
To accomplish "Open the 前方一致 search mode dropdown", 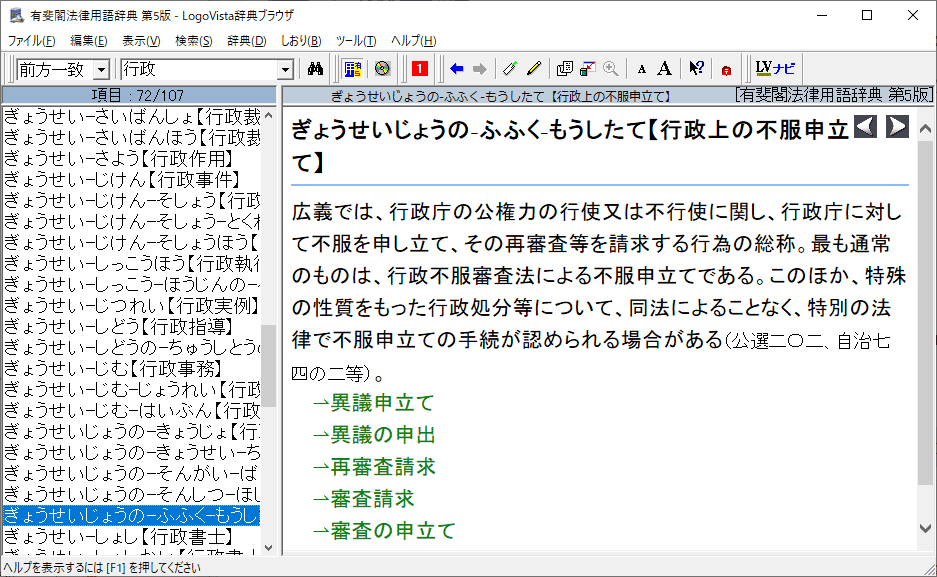I will click(x=101, y=69).
